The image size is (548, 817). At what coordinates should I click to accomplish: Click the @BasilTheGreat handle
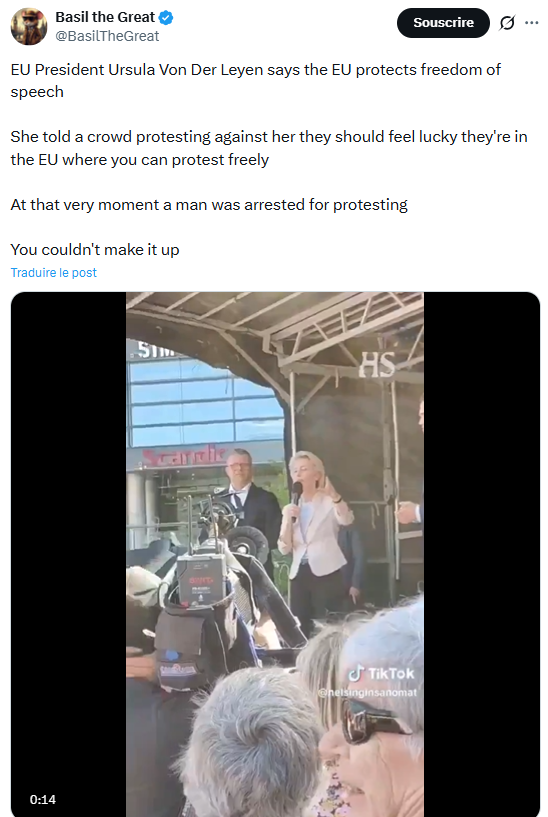(x=107, y=36)
